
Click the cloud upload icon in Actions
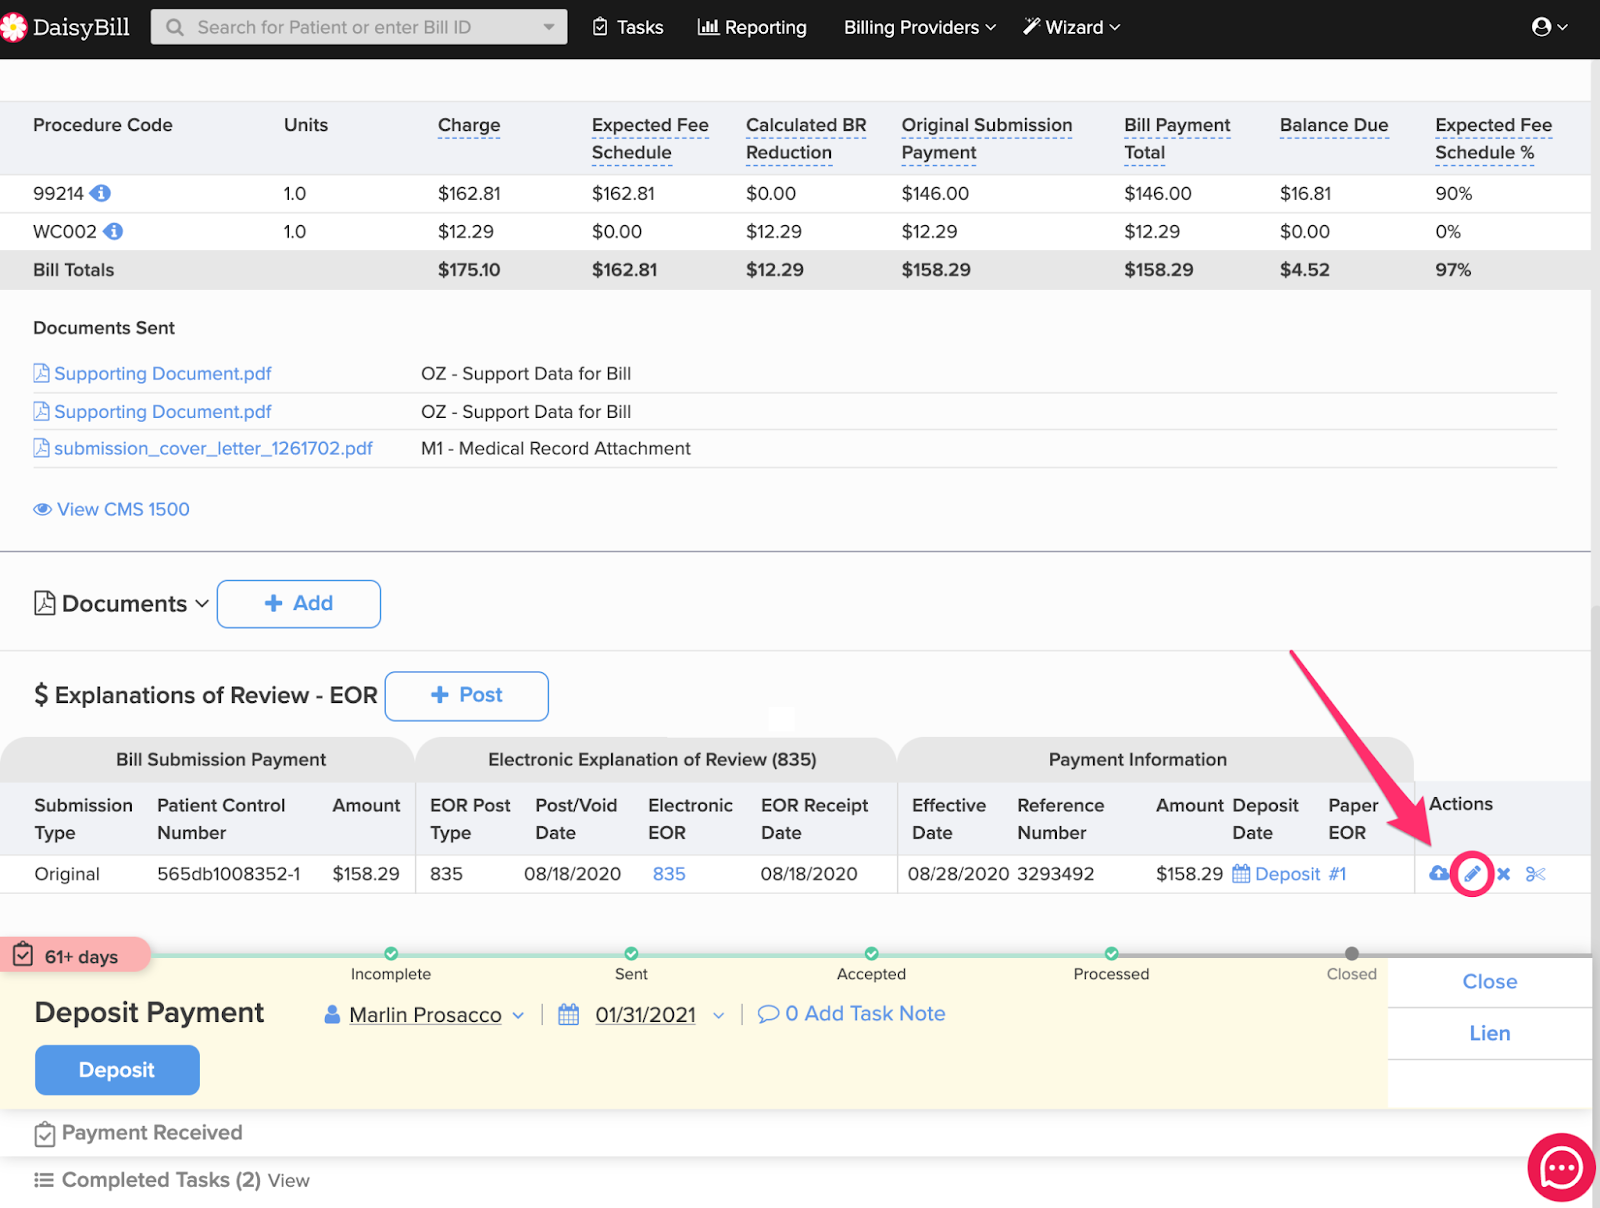(1439, 874)
